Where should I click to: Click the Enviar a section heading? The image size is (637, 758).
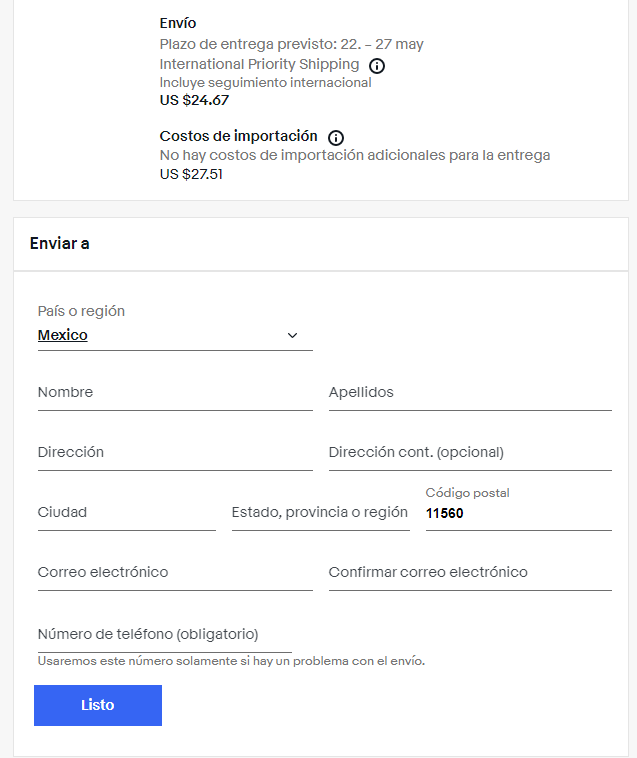(60, 243)
